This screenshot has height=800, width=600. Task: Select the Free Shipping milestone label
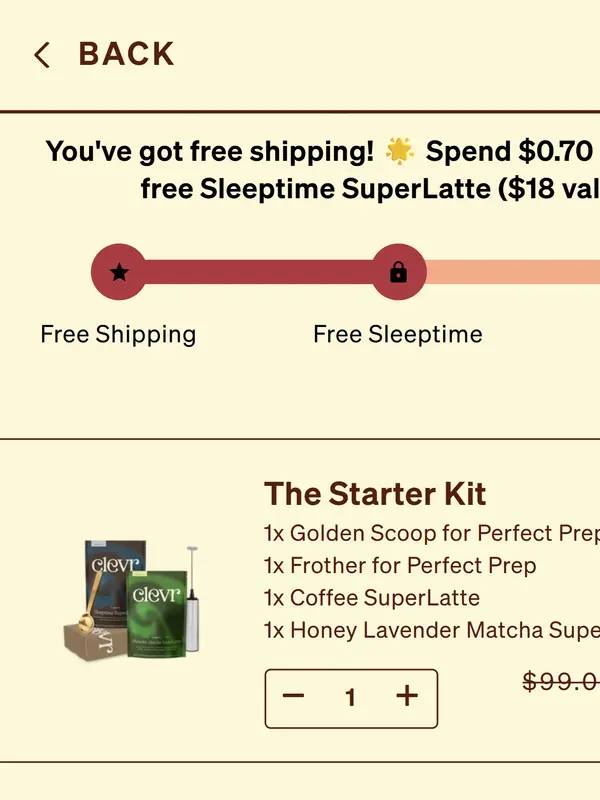(x=118, y=334)
